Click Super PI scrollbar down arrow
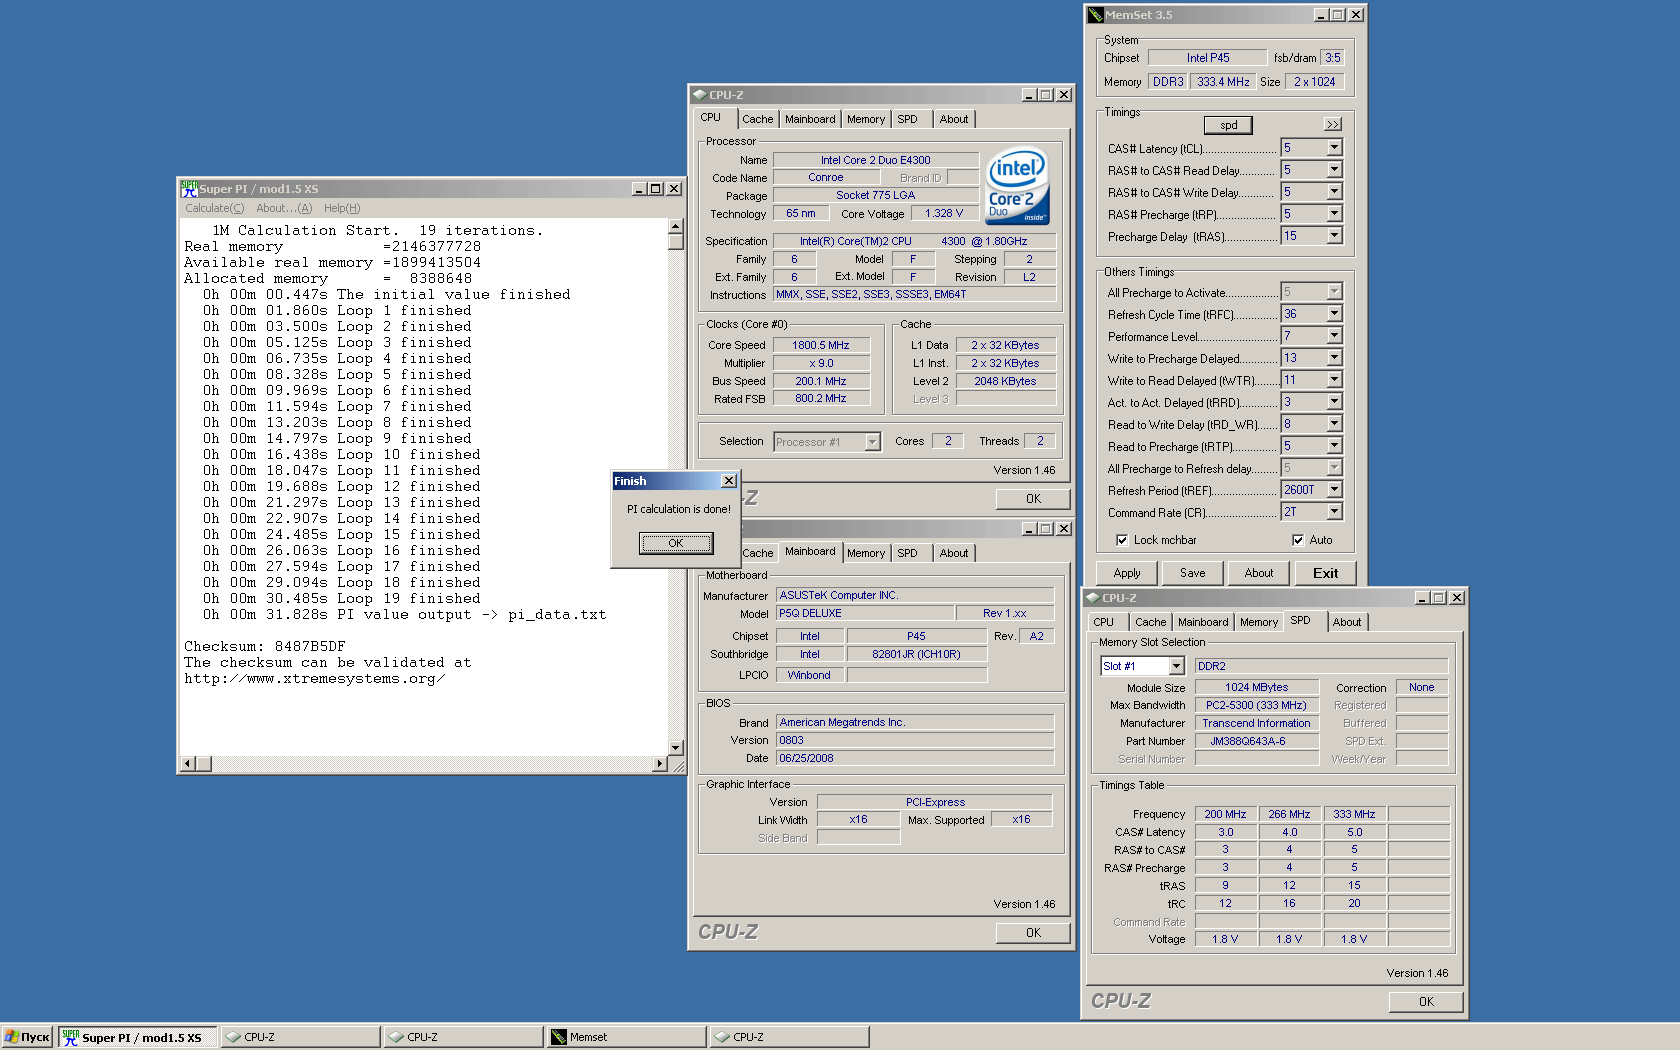The width and height of the screenshot is (1680, 1050). pyautogui.click(x=676, y=747)
